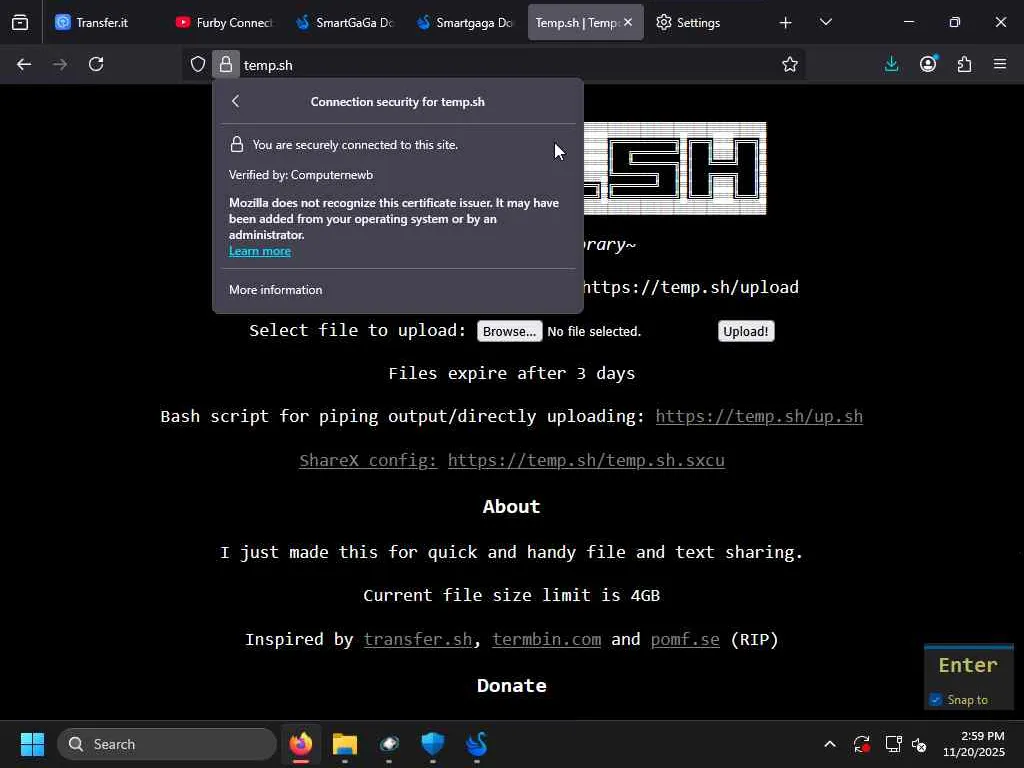Open the extensions puzzle icon
Screen dimensions: 1024x768
tap(965, 64)
